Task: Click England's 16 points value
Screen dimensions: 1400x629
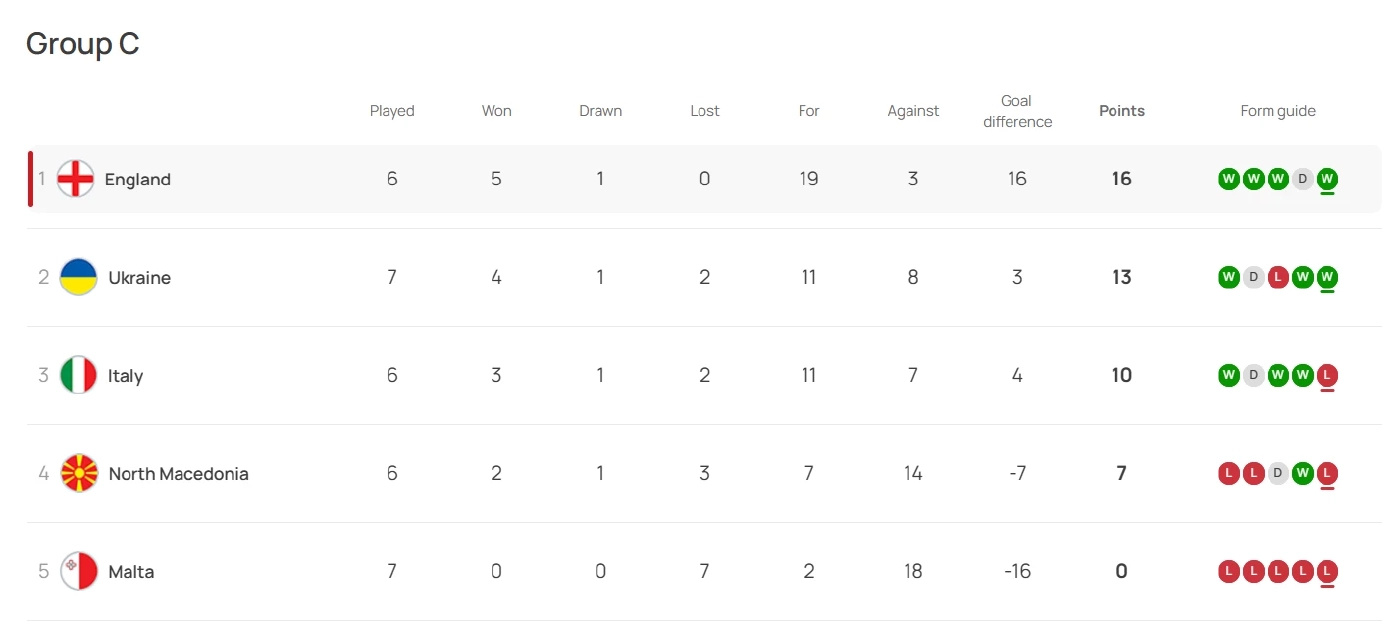Action: click(1121, 179)
